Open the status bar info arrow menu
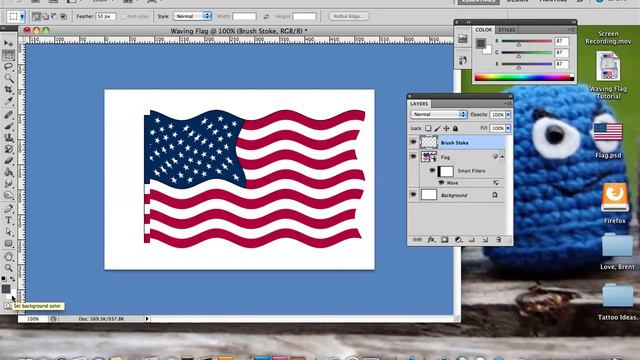 pos(147,319)
